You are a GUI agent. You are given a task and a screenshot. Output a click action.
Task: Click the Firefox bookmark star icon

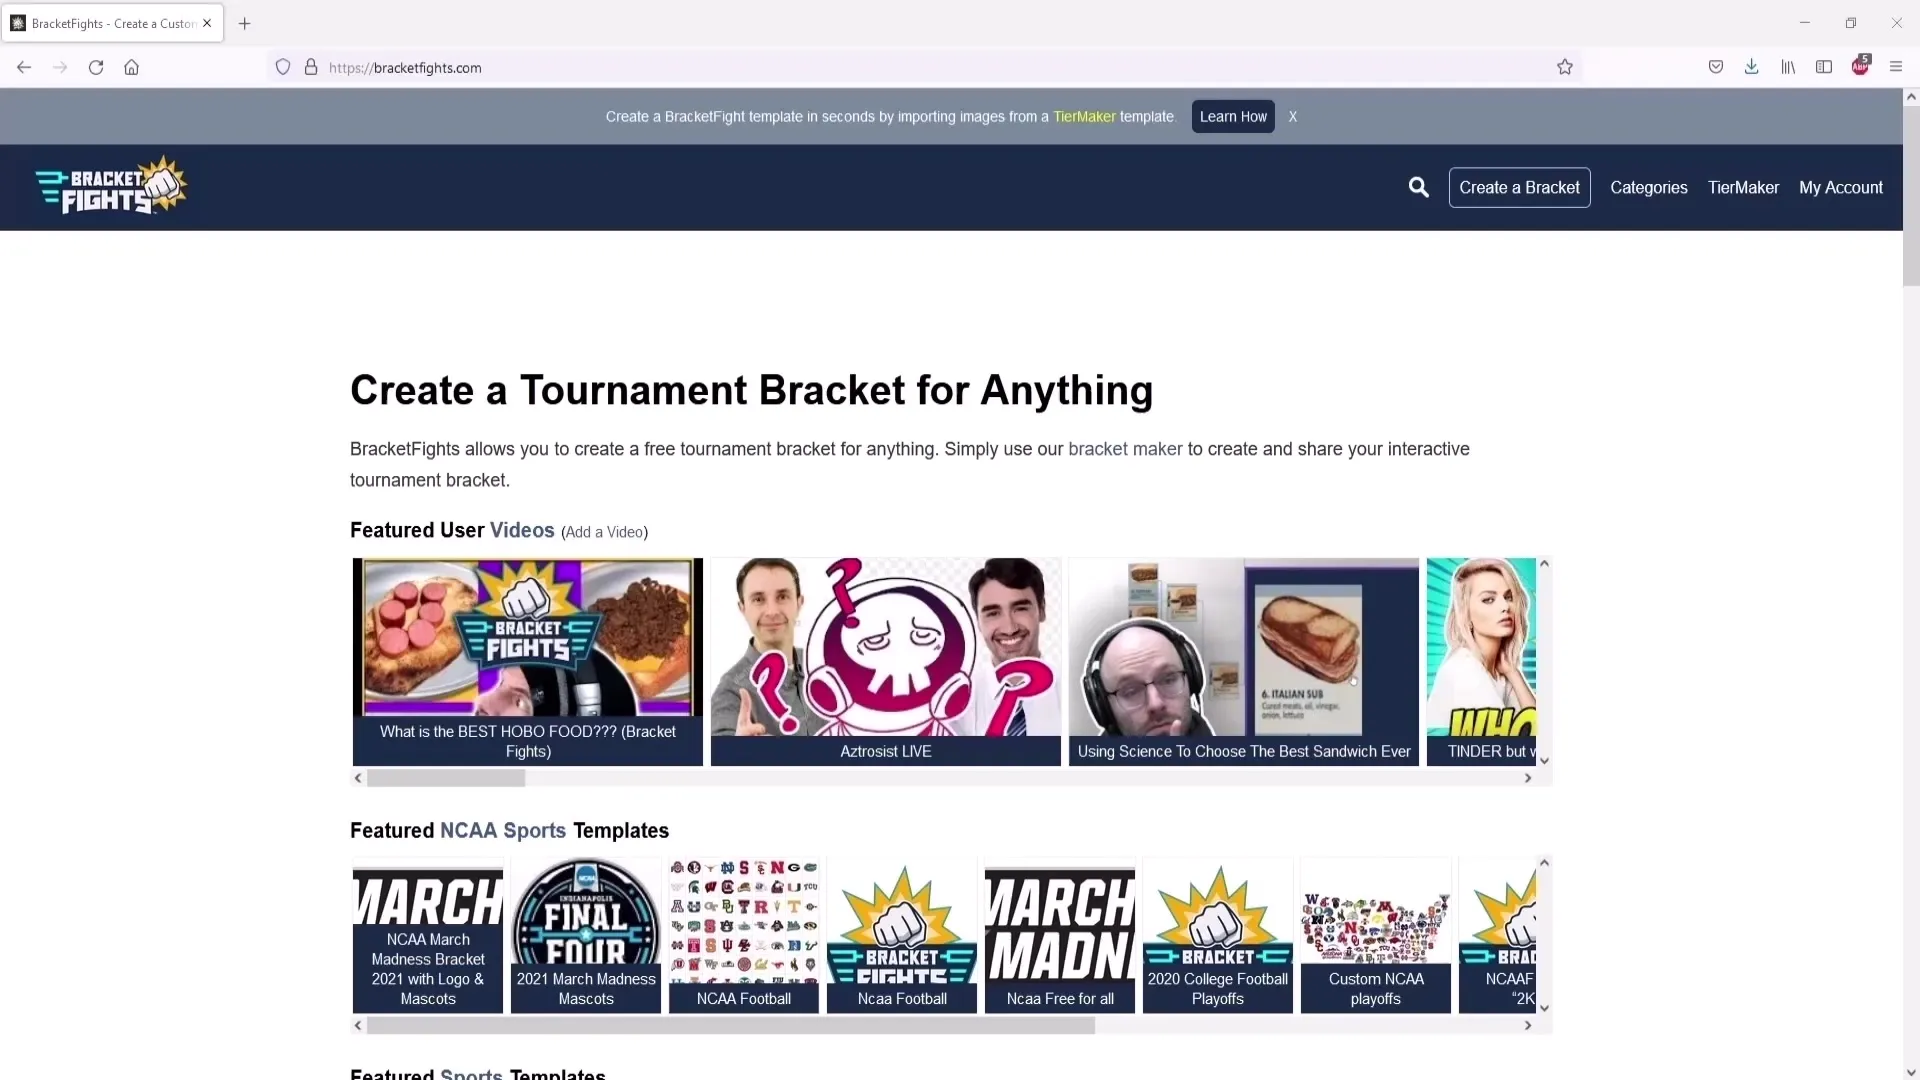pos(1564,66)
